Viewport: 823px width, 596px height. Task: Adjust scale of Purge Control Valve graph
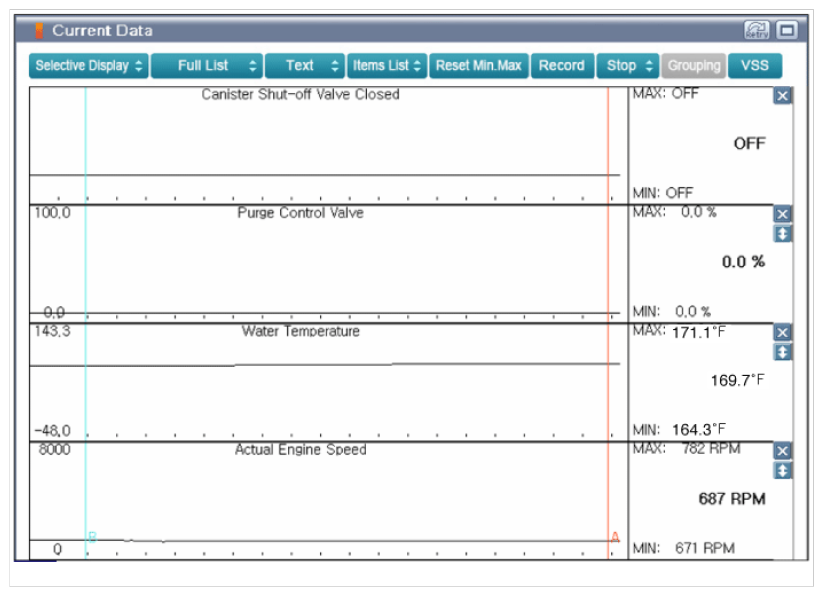783,234
